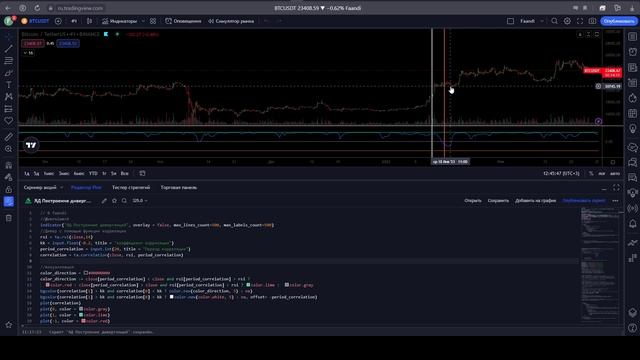This screenshot has width=640, height=360.
Task: Open the Faandi layout name dropdown
Action: [531, 21]
